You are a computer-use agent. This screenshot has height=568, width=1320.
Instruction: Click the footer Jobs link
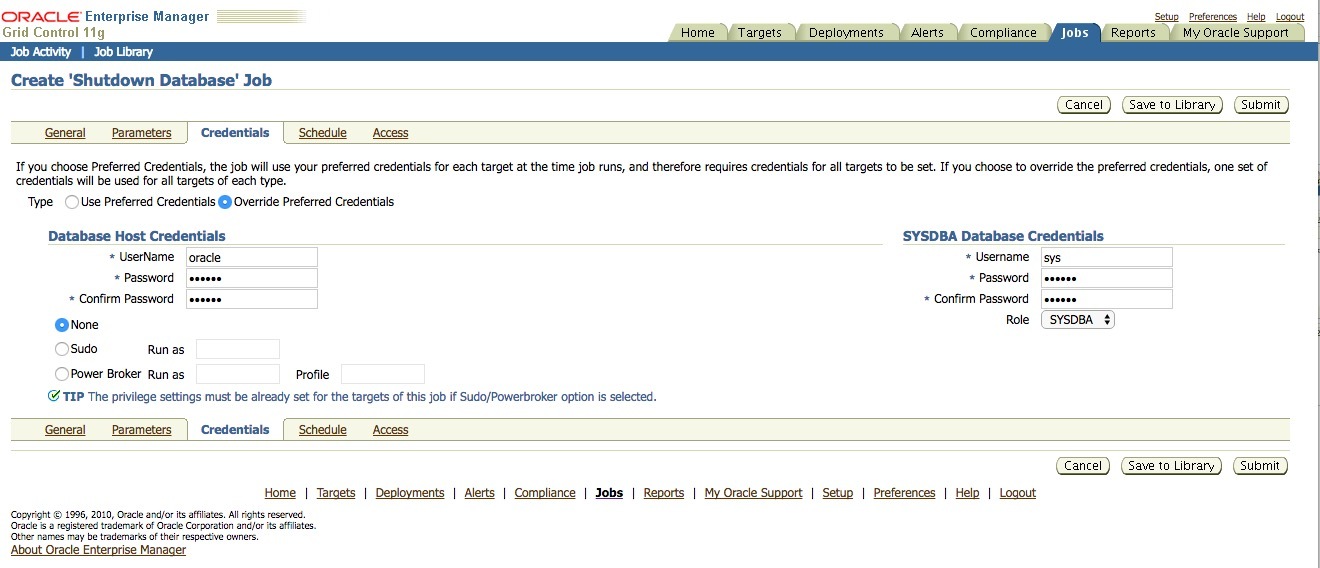[x=609, y=493]
